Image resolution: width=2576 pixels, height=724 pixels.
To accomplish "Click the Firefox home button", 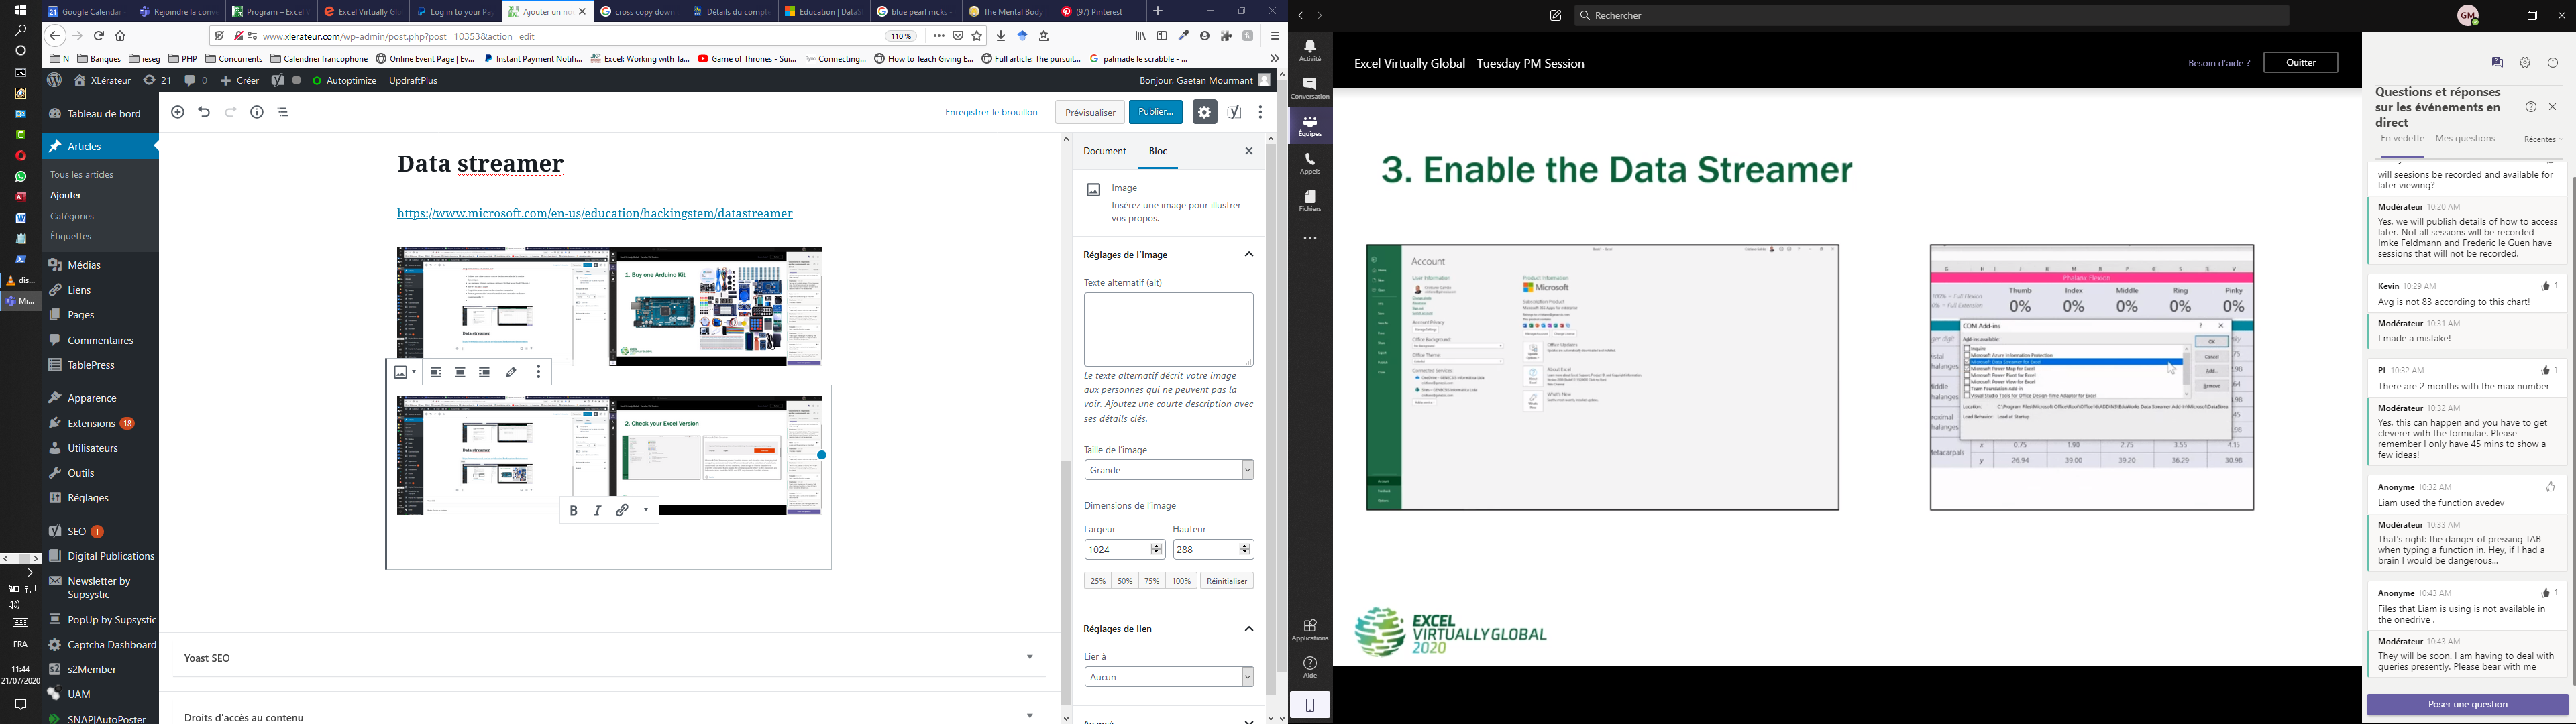I will pyautogui.click(x=121, y=36).
